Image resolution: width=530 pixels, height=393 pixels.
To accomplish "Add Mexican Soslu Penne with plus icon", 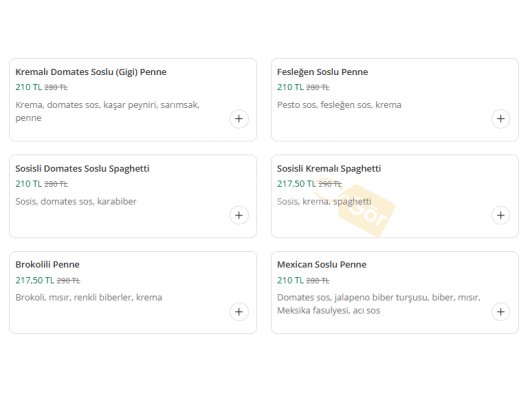I will click(501, 312).
